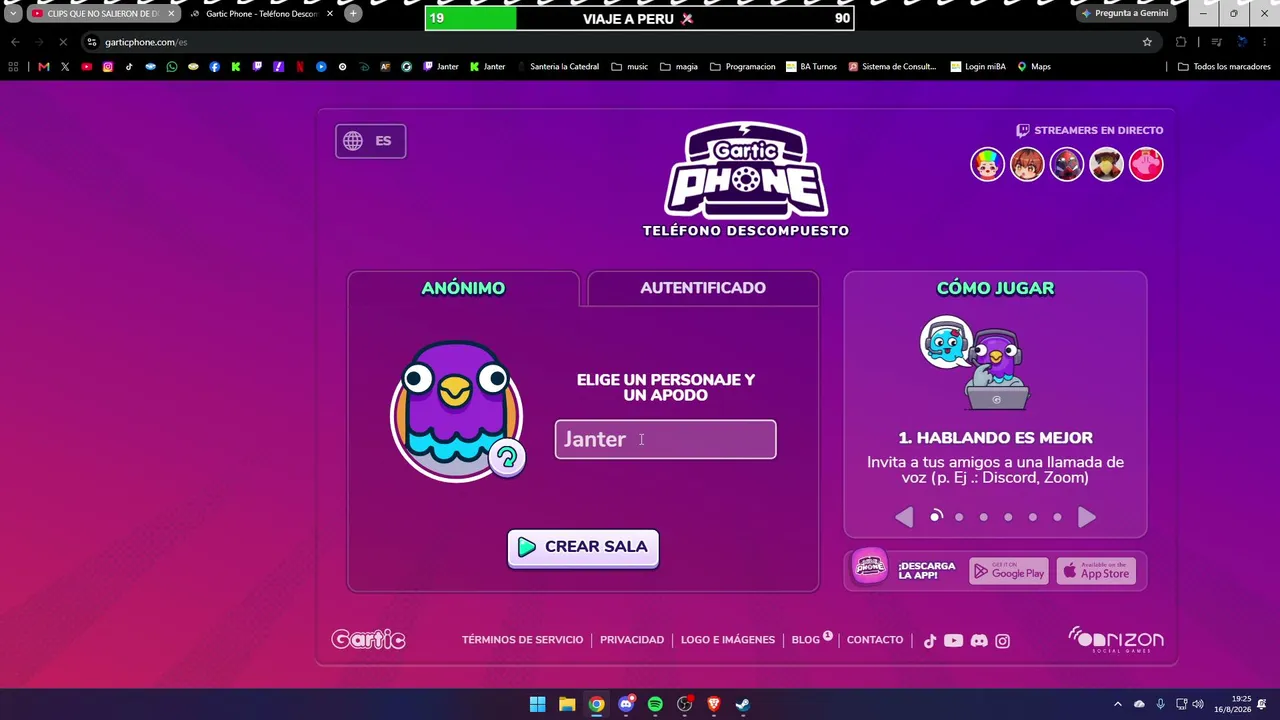Open the YouTube bookmark icon
This screenshot has width=1280, height=720.
87,67
